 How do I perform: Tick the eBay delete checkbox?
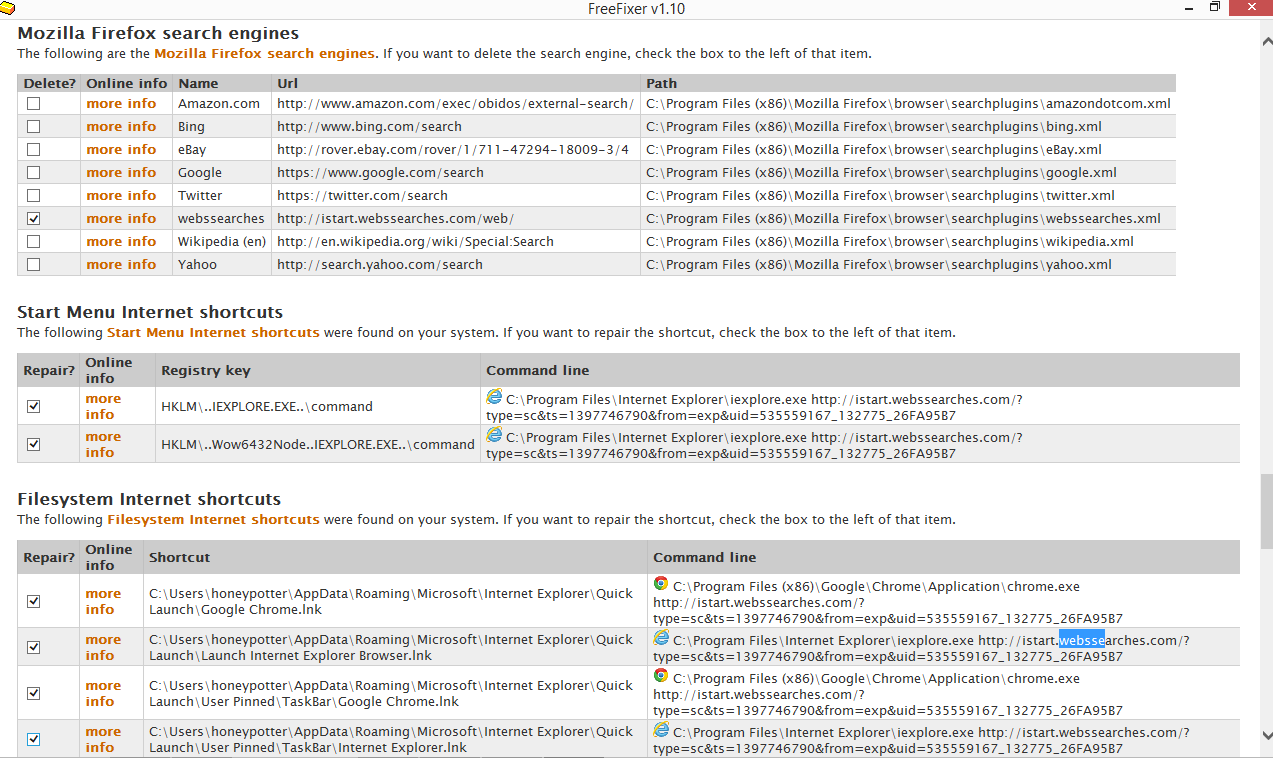coord(34,150)
